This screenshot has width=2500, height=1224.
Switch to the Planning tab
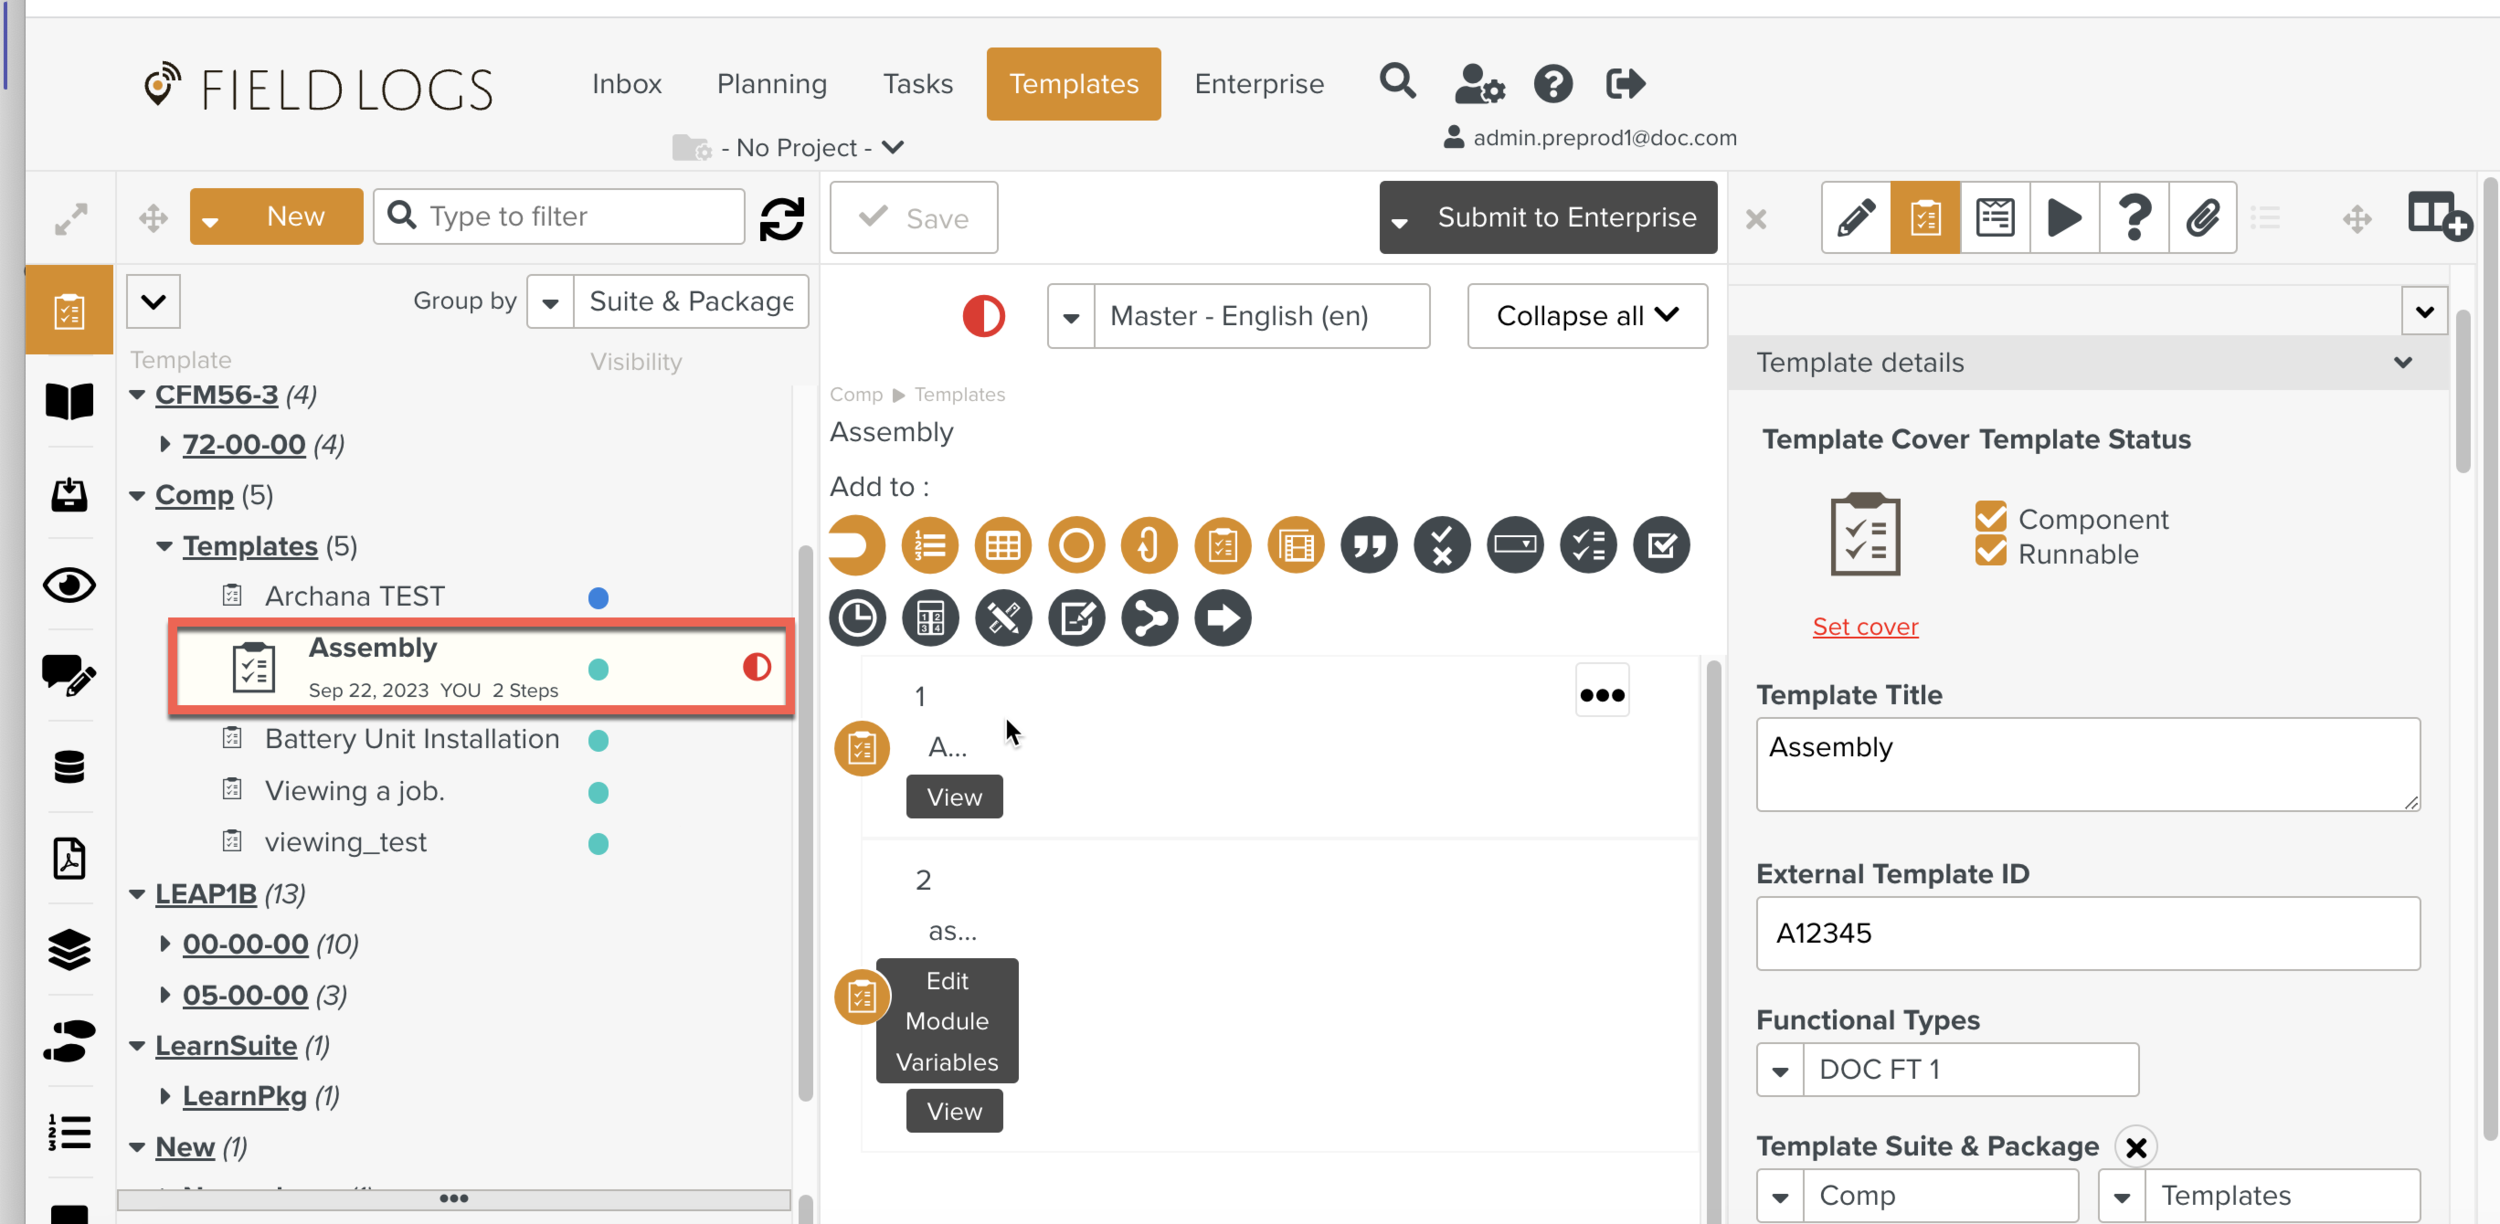click(771, 84)
